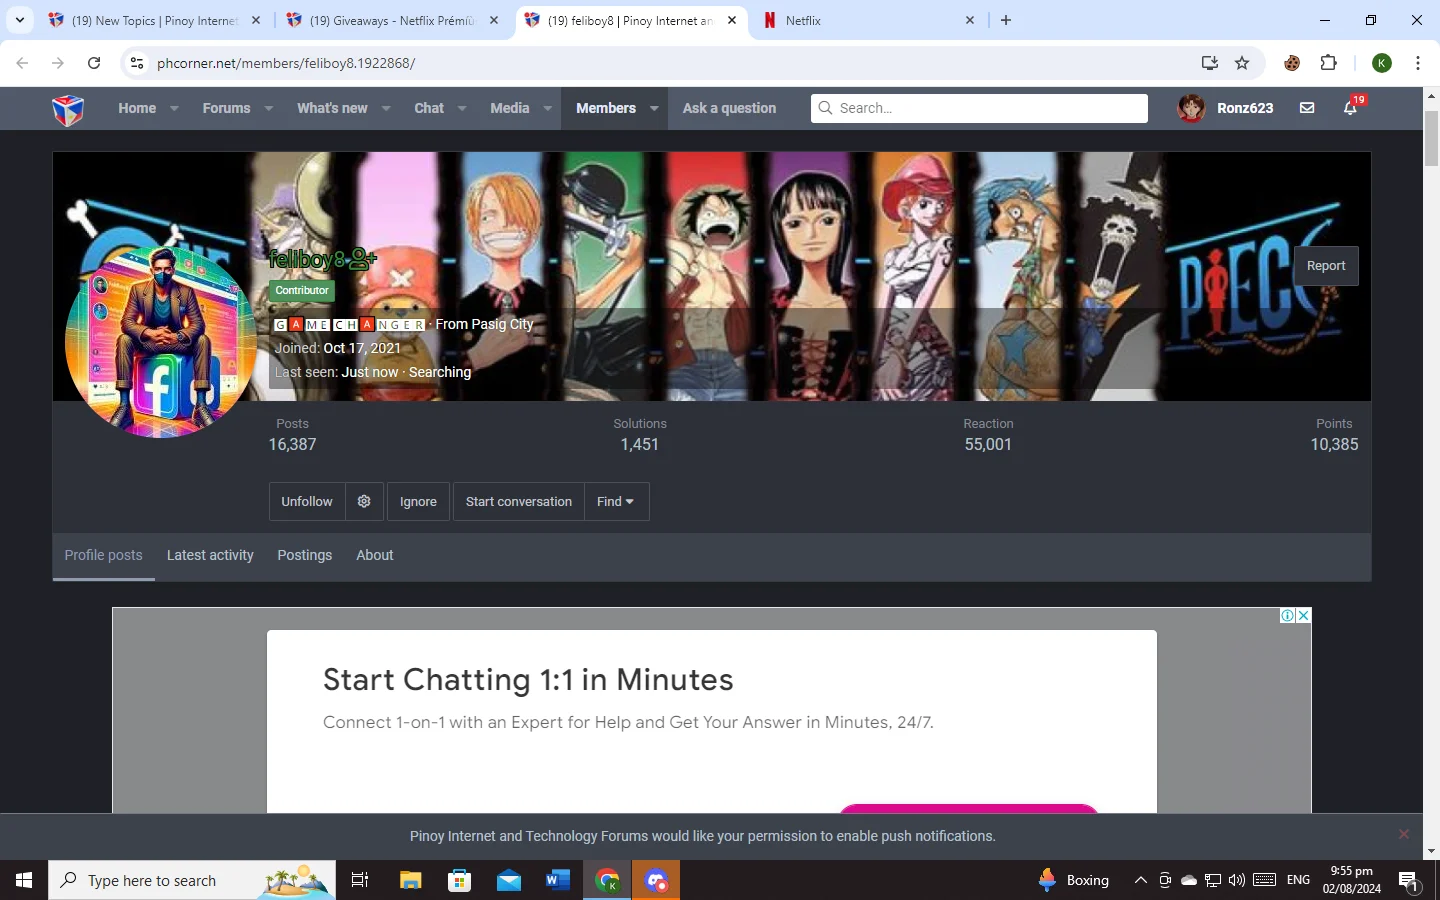Expand the What's new dropdown arrow
Screen dimensions: 1440x900
(385, 108)
